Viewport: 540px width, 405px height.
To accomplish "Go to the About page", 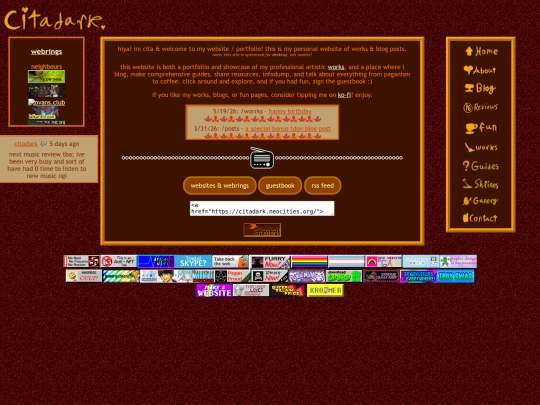I will coord(480,70).
